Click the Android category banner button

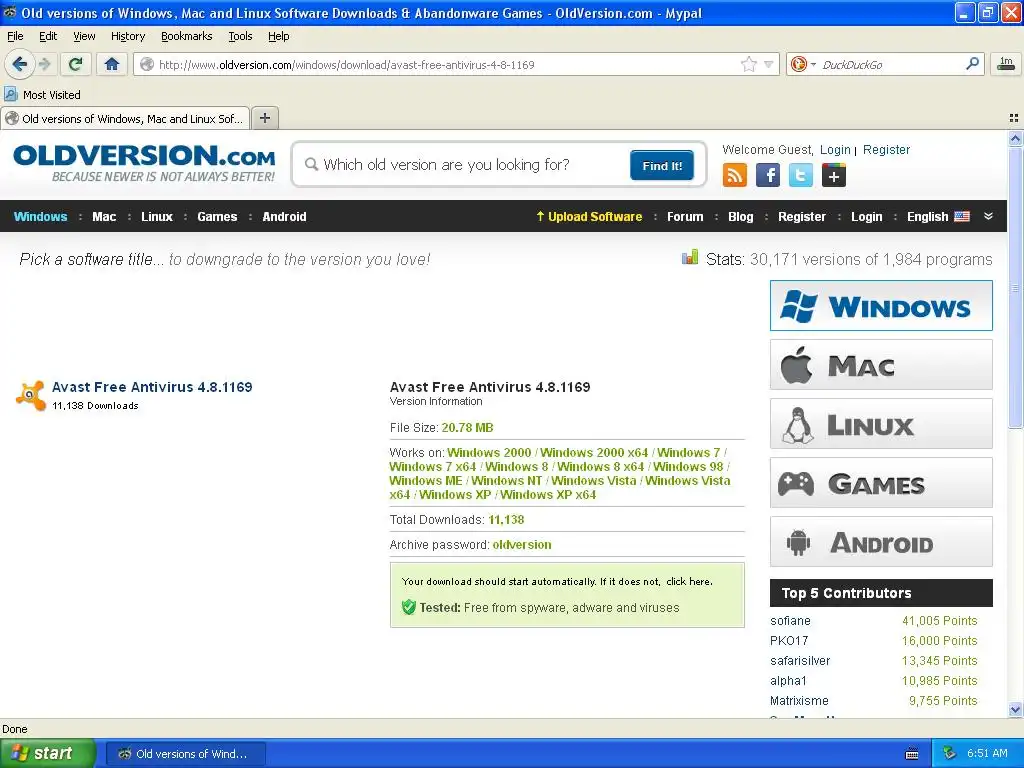point(881,542)
